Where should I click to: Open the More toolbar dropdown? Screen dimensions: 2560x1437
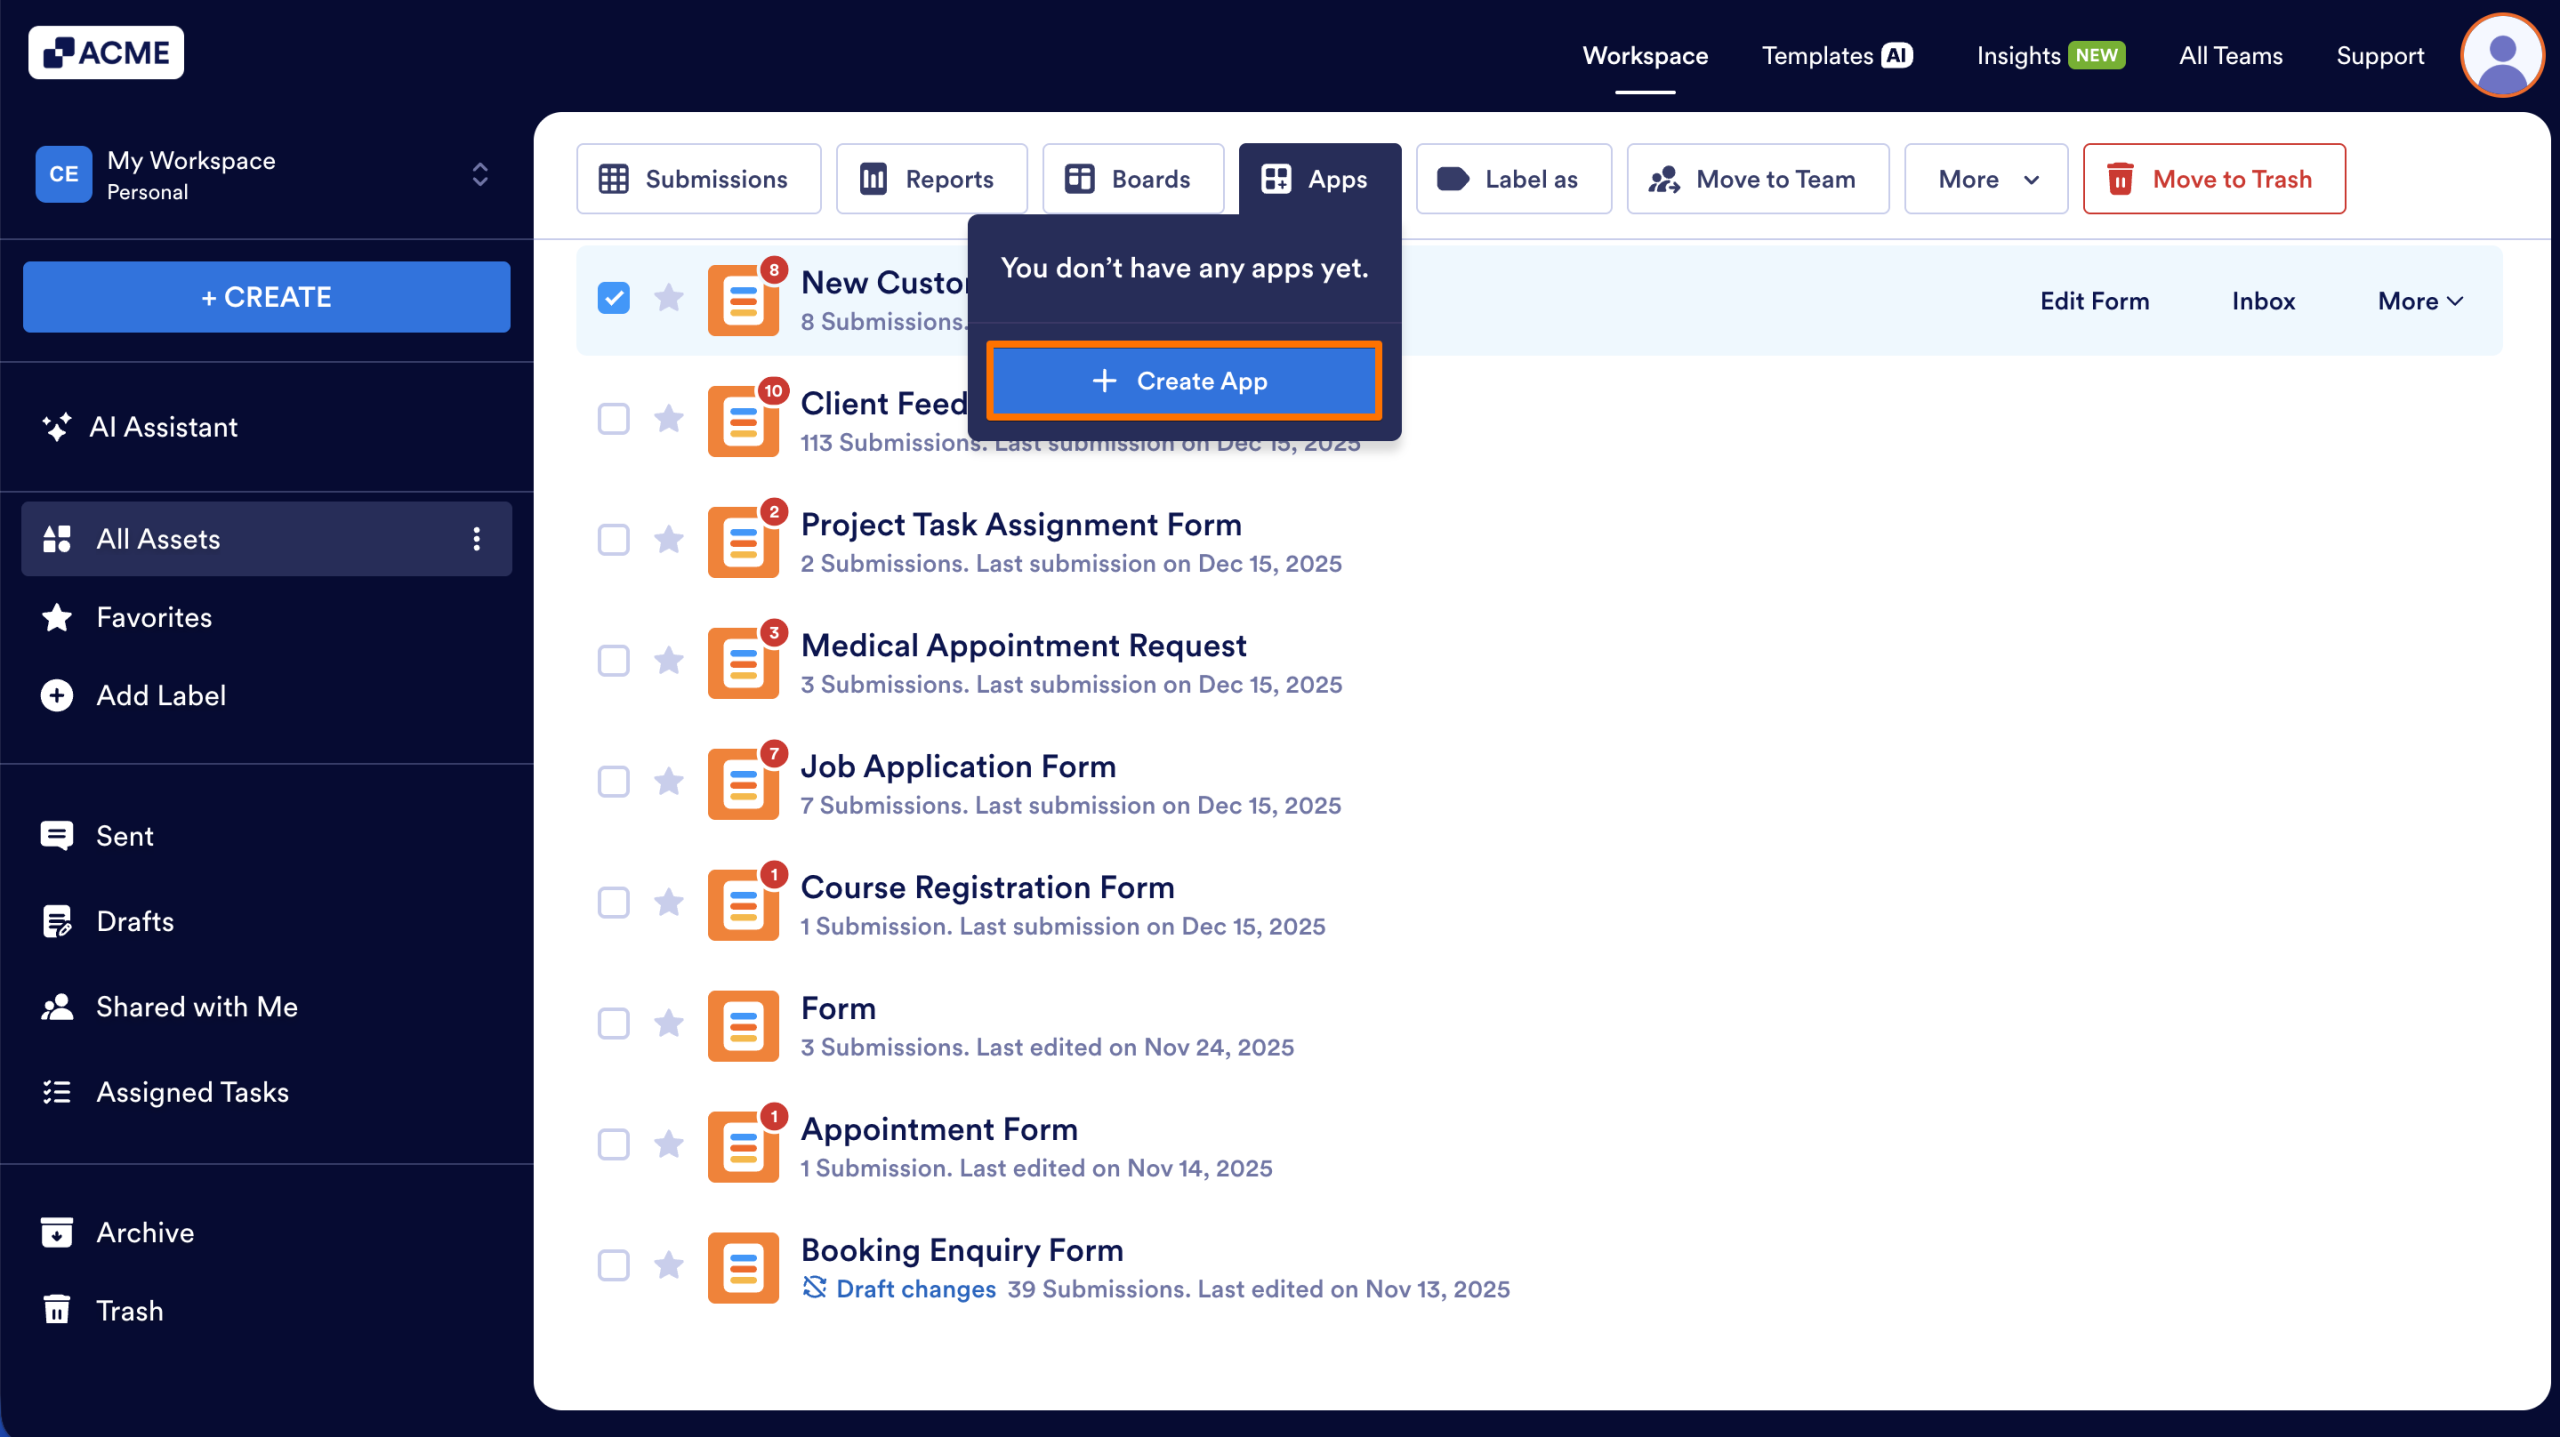tap(1985, 179)
